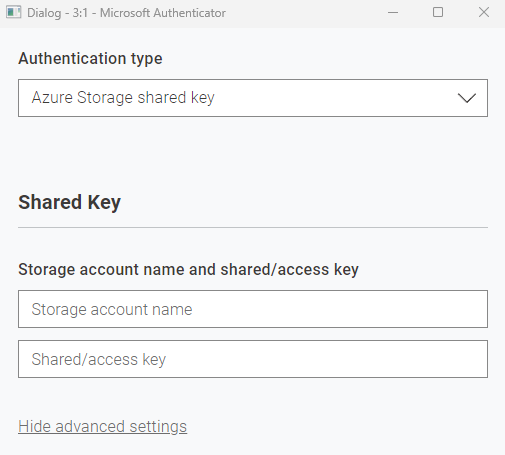505x455 pixels.
Task: Focus the Shared/access key field
Action: coord(253,359)
